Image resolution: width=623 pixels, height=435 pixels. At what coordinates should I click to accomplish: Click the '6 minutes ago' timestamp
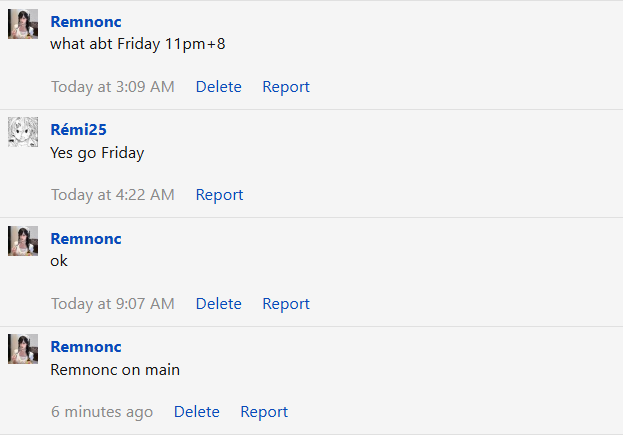pos(102,412)
